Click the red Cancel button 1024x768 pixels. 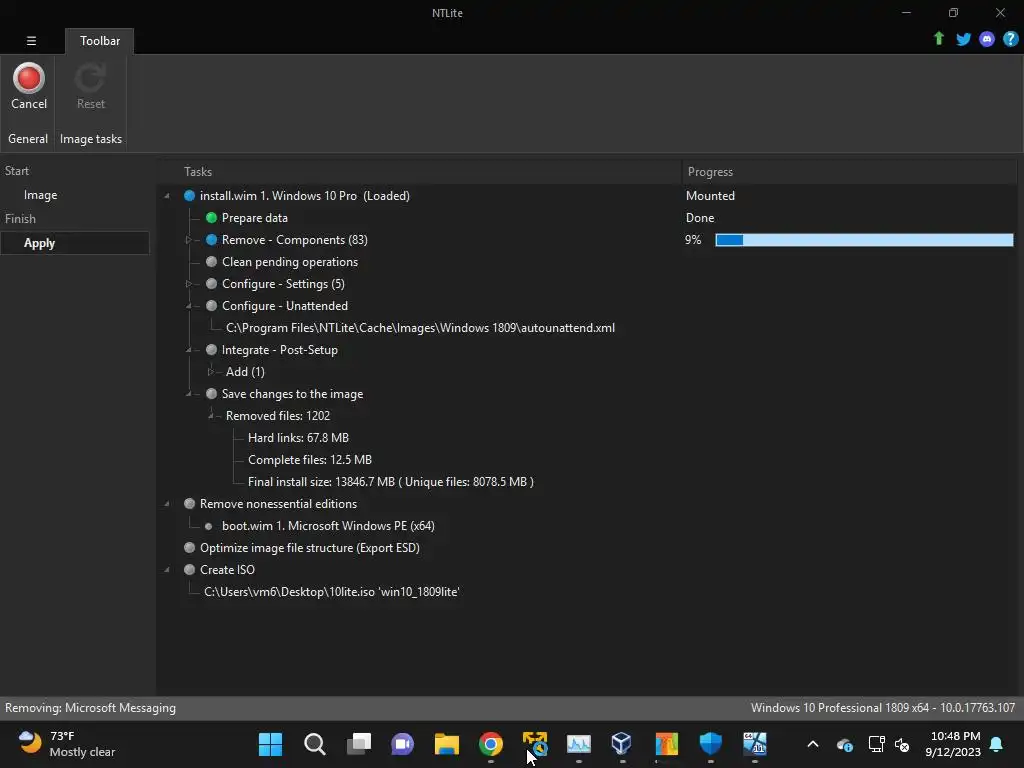coord(29,86)
